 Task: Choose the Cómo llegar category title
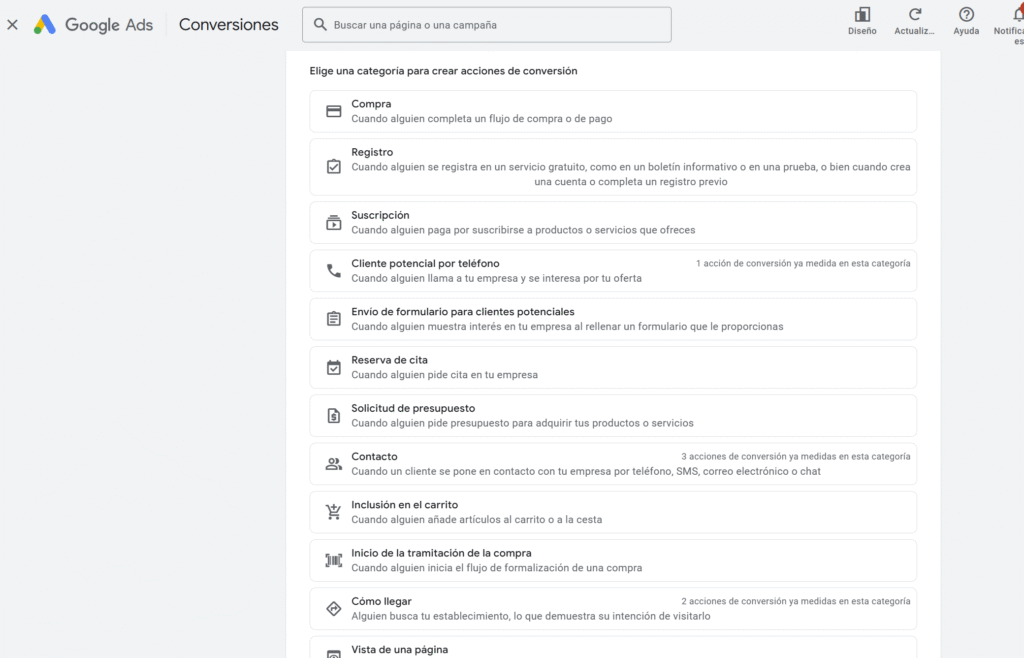381,601
